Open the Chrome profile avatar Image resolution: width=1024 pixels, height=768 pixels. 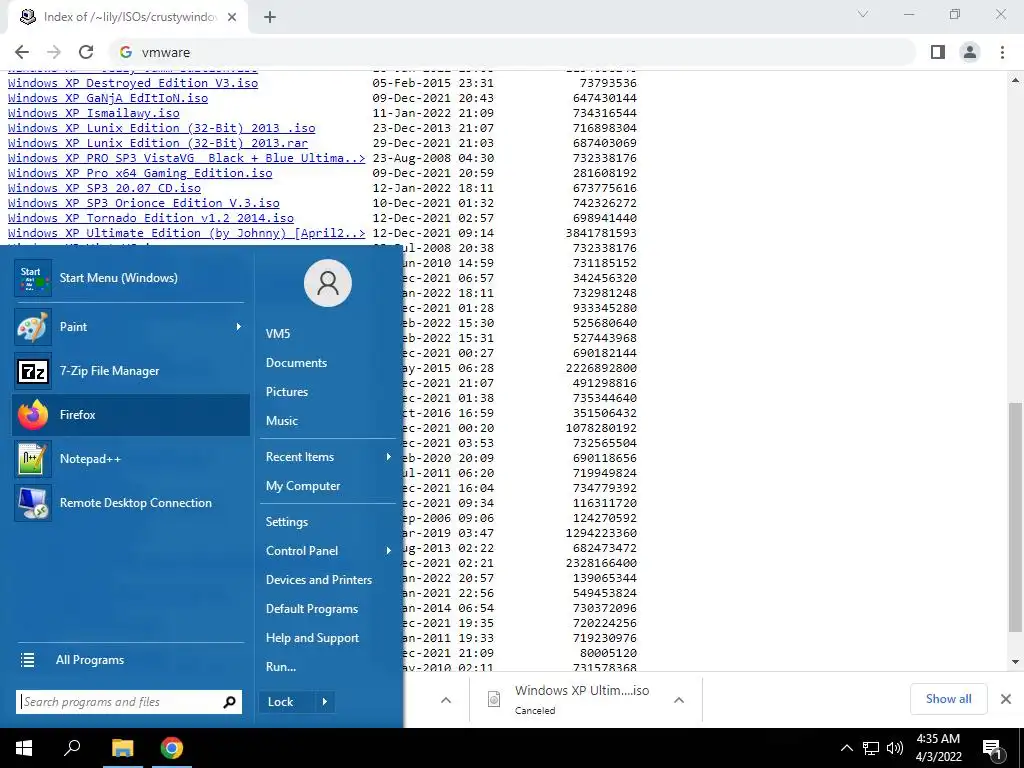pyautogui.click(x=970, y=52)
